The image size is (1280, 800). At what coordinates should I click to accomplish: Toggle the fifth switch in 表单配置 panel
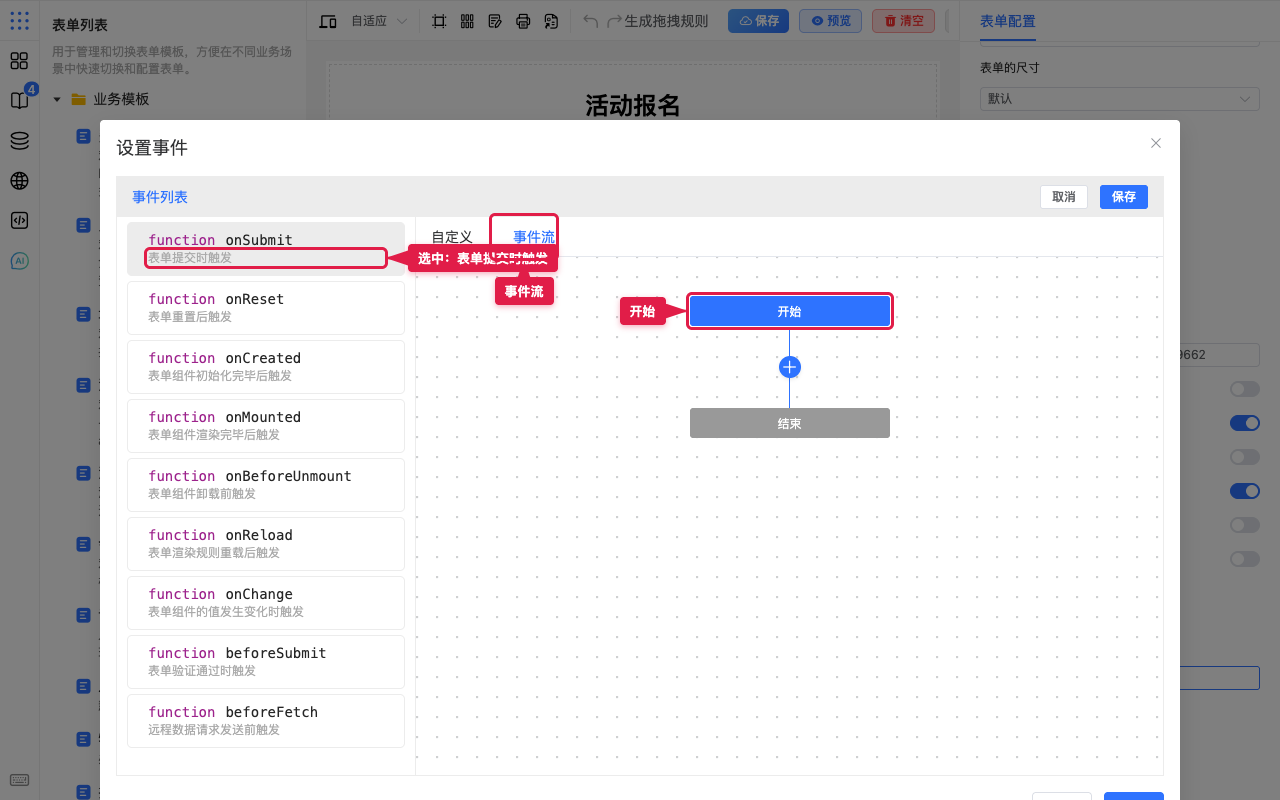[1245, 525]
